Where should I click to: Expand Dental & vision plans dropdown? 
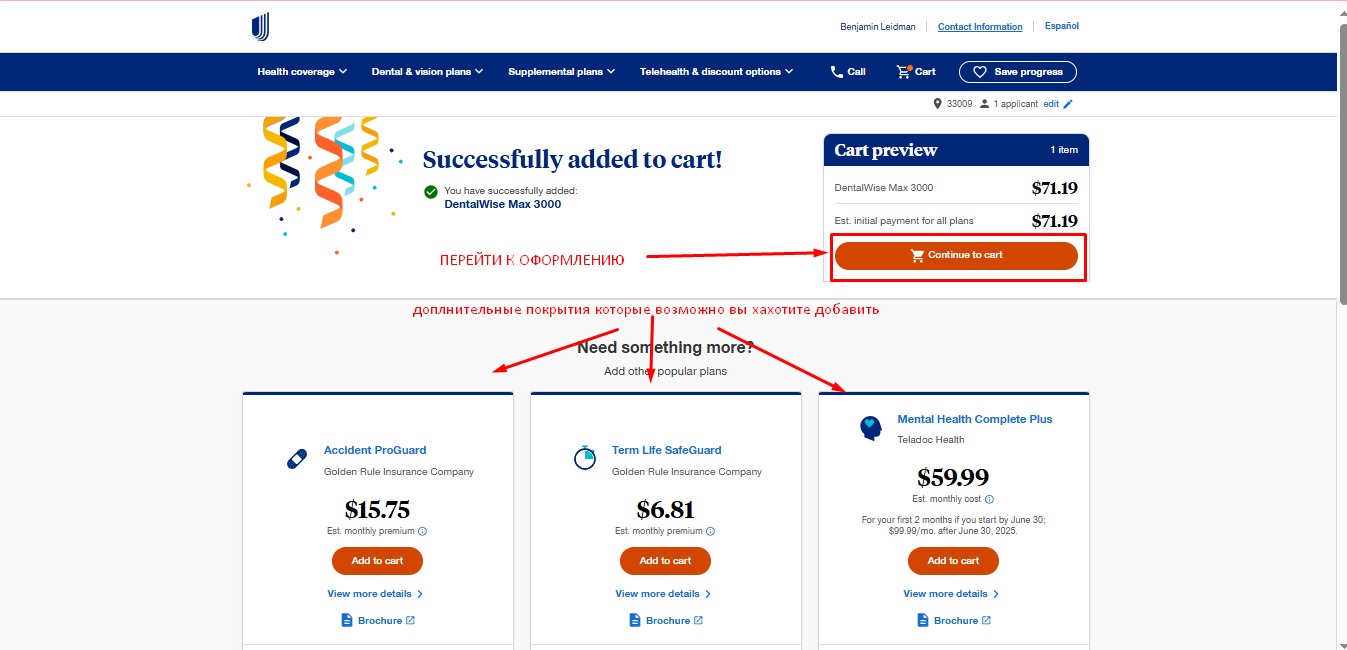tap(427, 72)
